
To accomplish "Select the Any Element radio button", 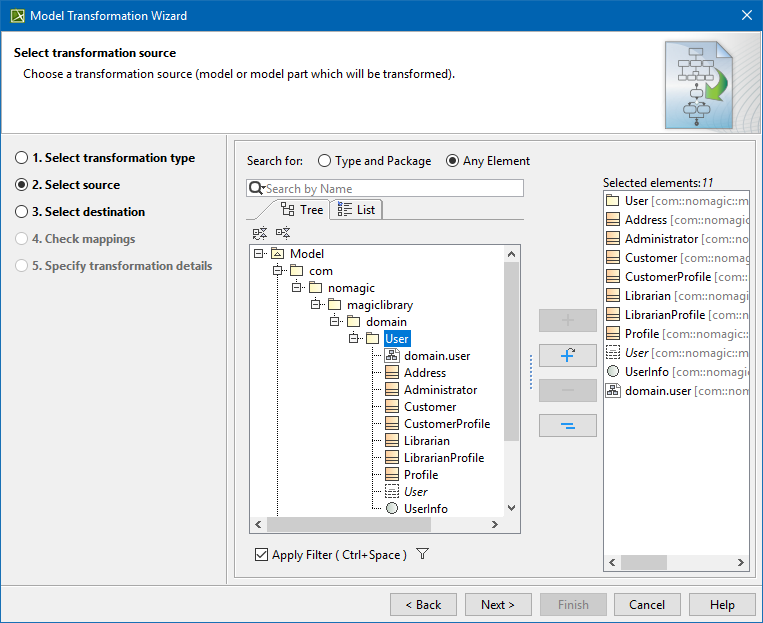I will [453, 161].
